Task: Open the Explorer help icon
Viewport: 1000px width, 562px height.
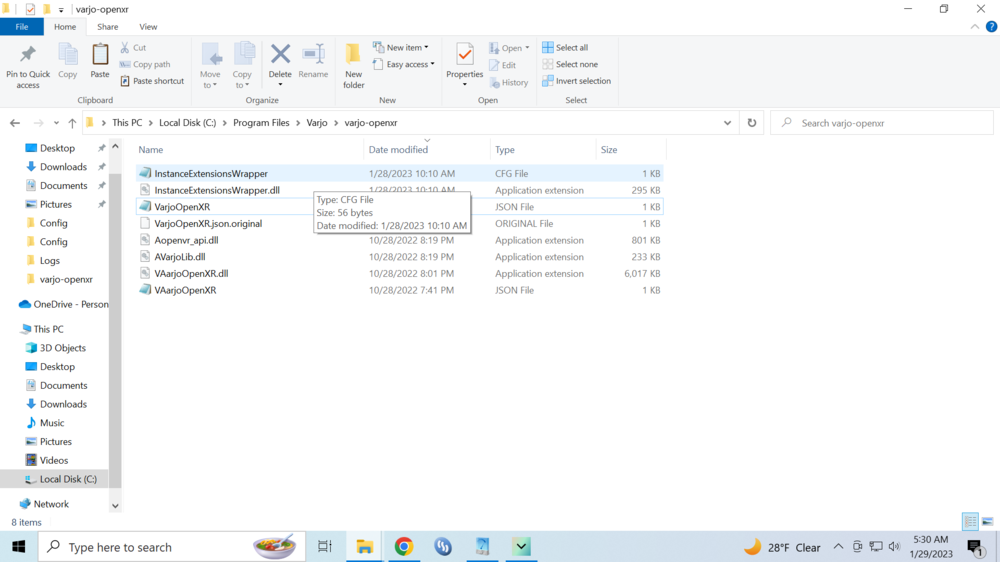Action: coord(991,27)
